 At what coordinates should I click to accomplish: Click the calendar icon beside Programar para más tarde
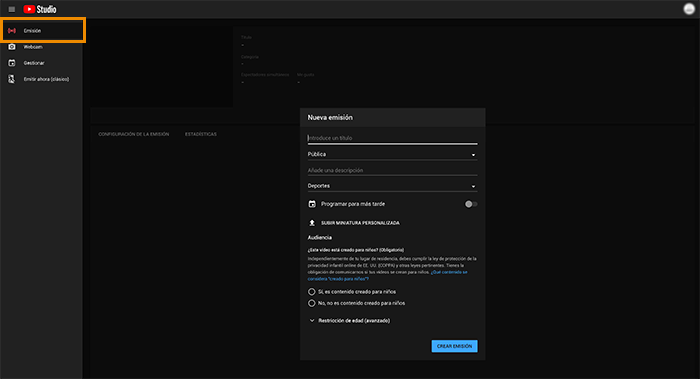pos(312,204)
